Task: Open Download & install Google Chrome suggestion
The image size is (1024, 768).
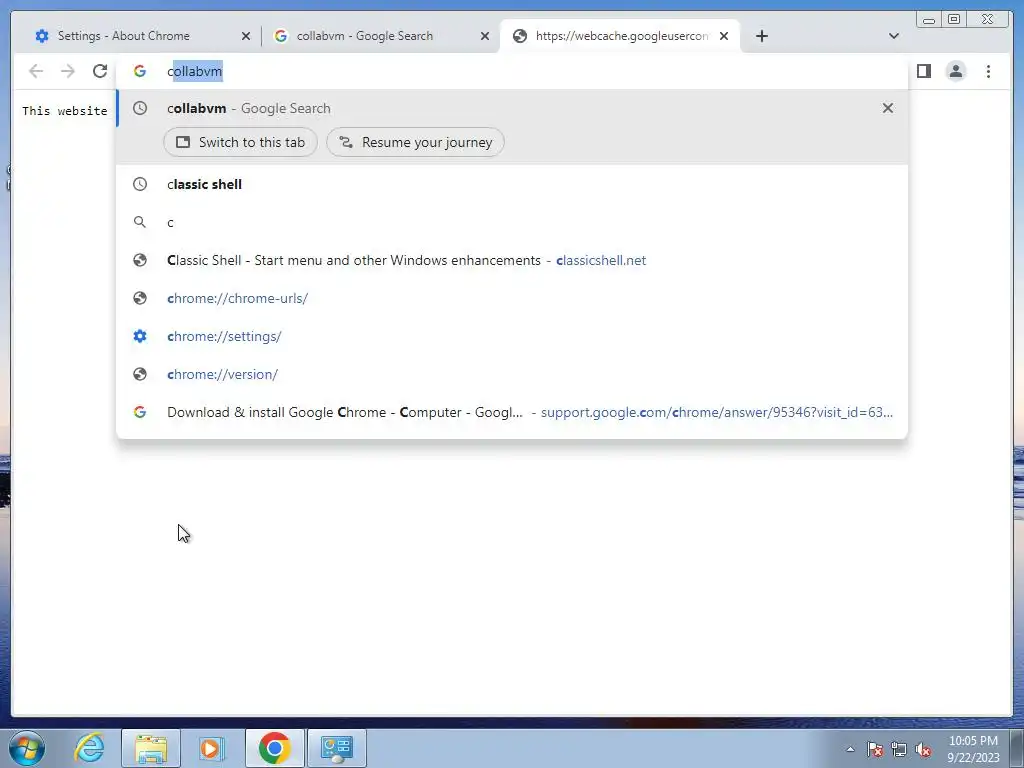Action: point(512,412)
